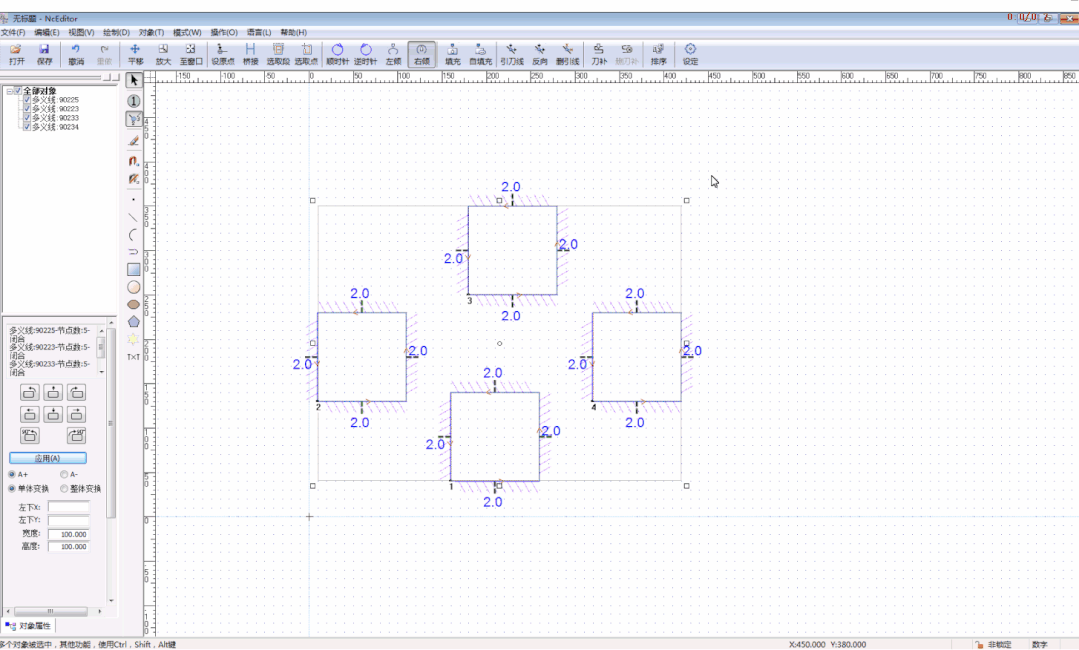
Task: Select the 平移 (Pan) tool
Action: click(135, 54)
